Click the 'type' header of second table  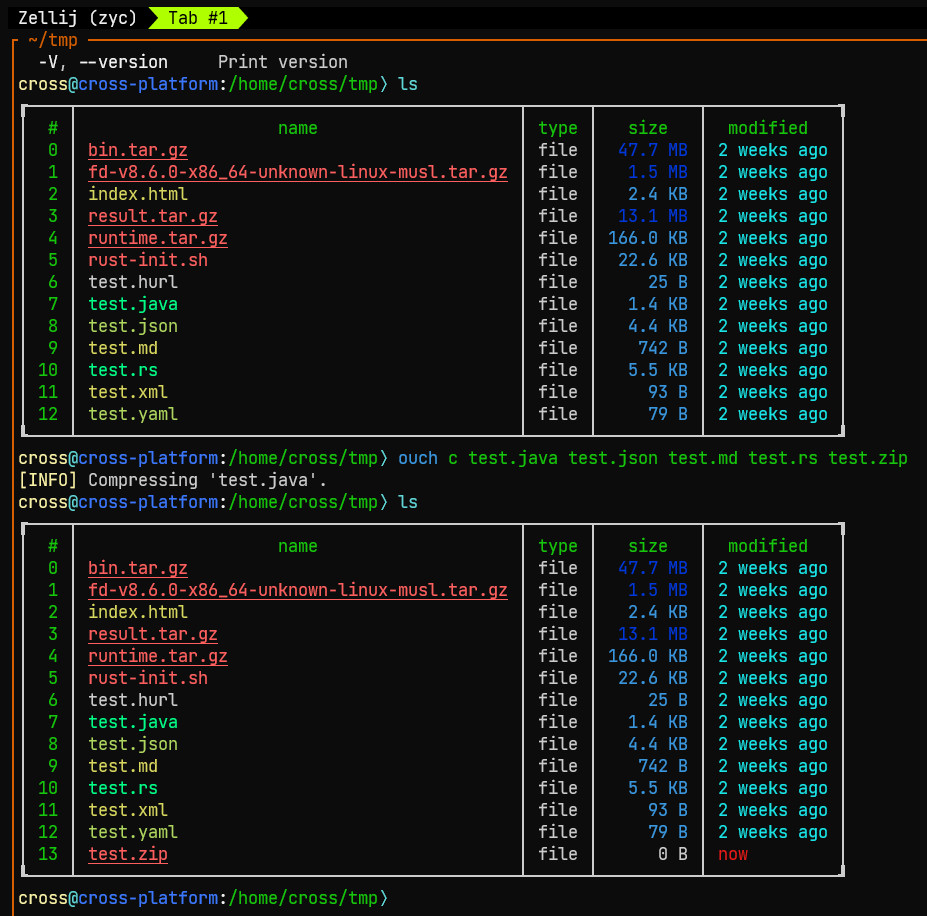click(558, 546)
